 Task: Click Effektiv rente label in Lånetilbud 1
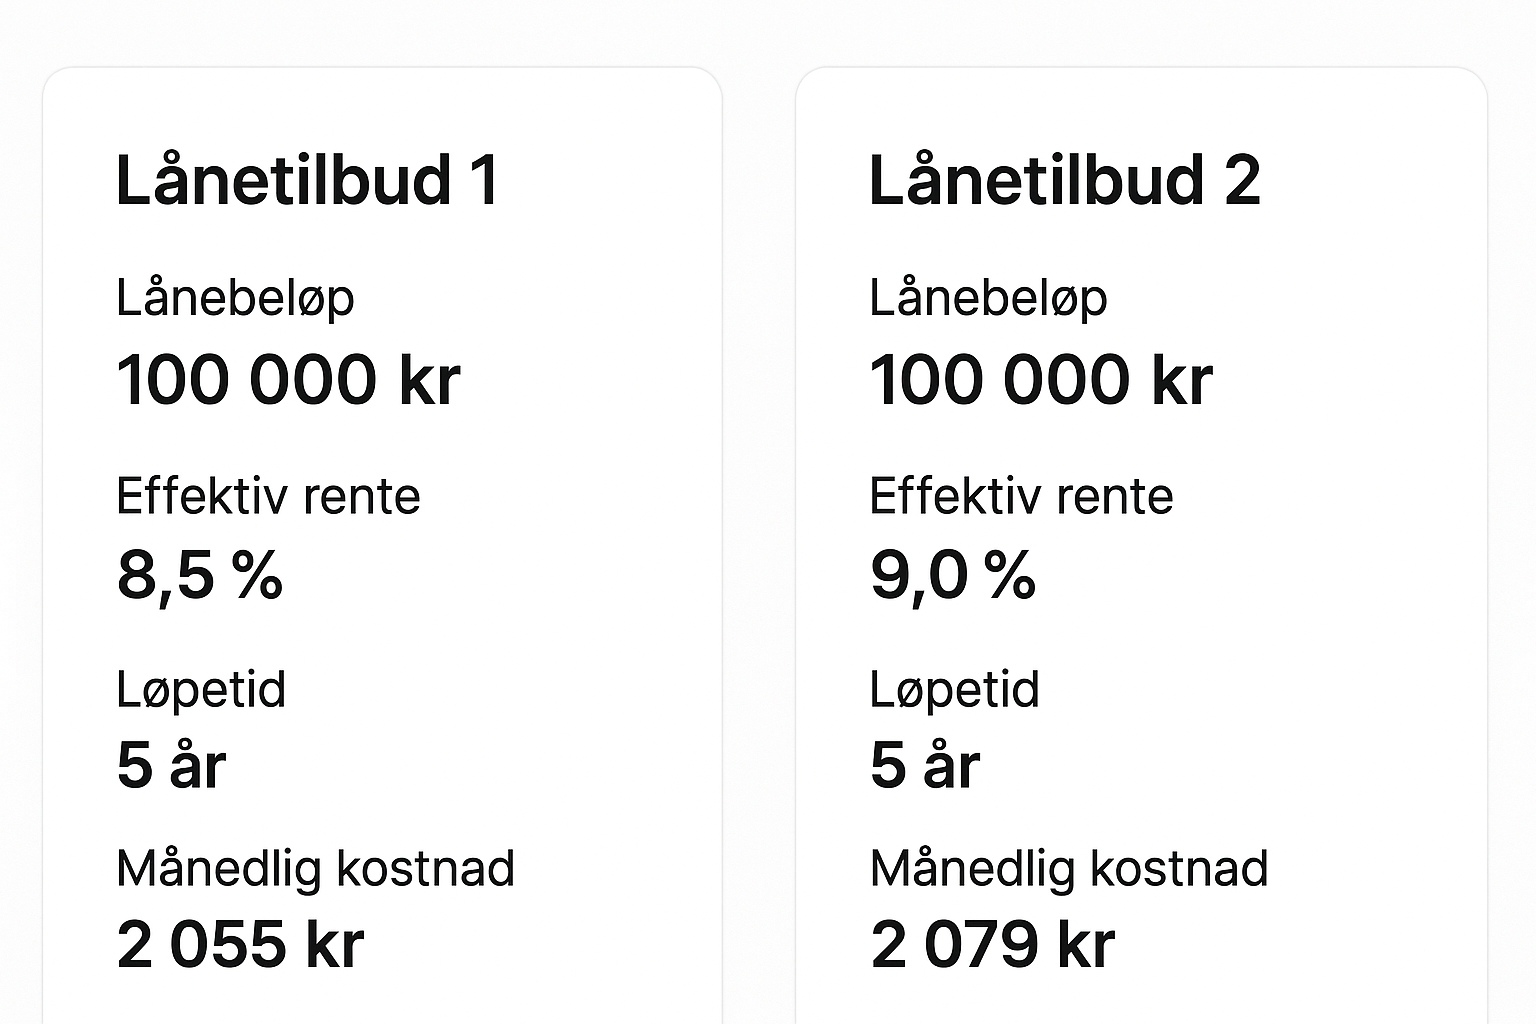pyautogui.click(x=268, y=496)
